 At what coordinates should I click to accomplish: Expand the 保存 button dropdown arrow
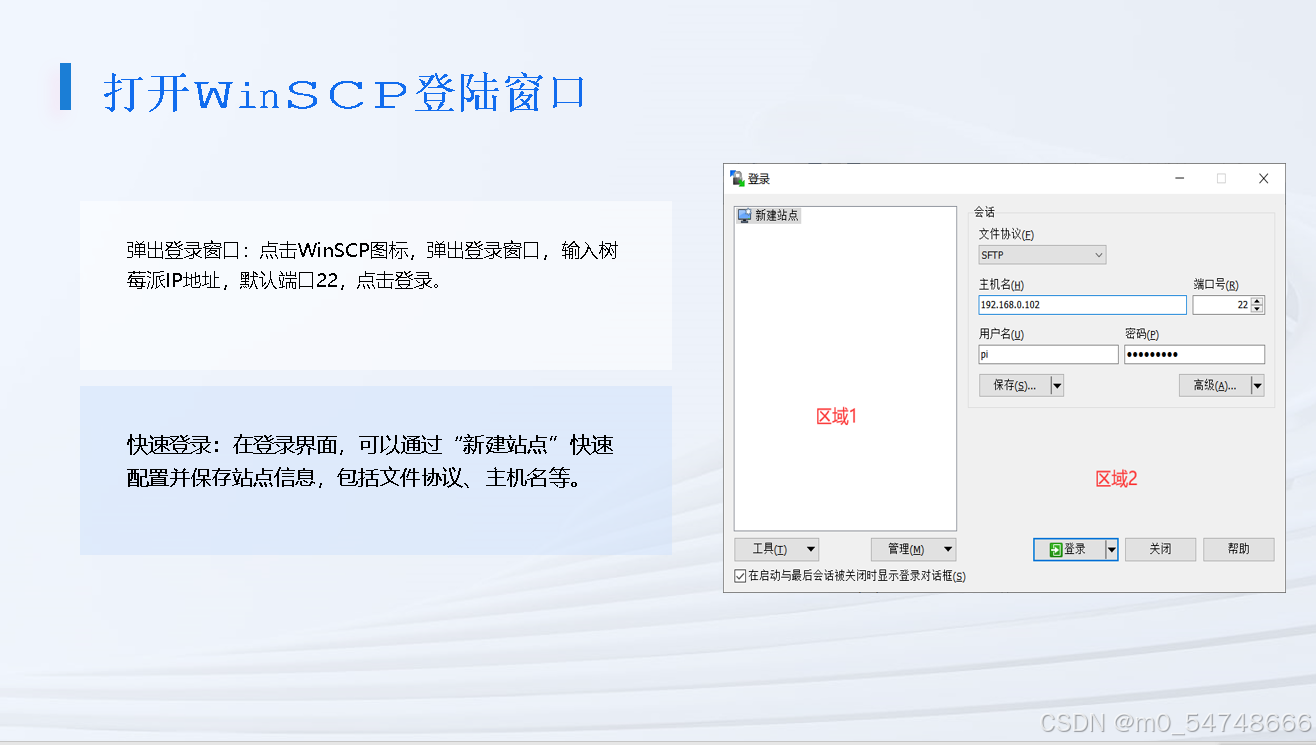[1057, 385]
